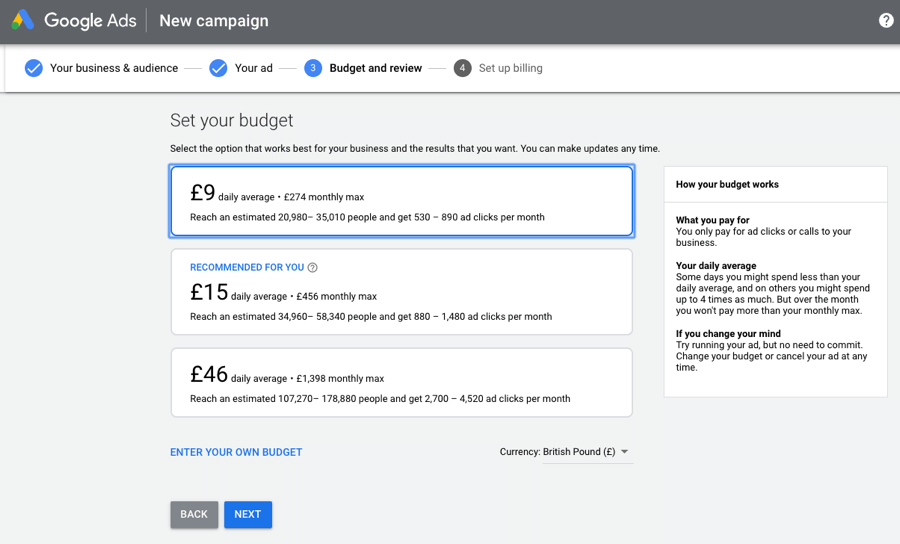Jump to the Set up billing step
Screen dimensions: 900x544
click(510, 68)
